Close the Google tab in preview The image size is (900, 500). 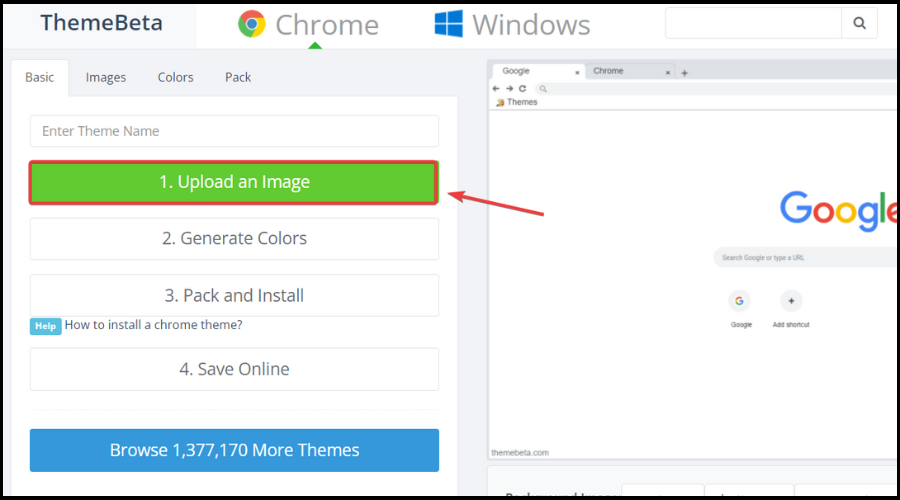pos(577,72)
